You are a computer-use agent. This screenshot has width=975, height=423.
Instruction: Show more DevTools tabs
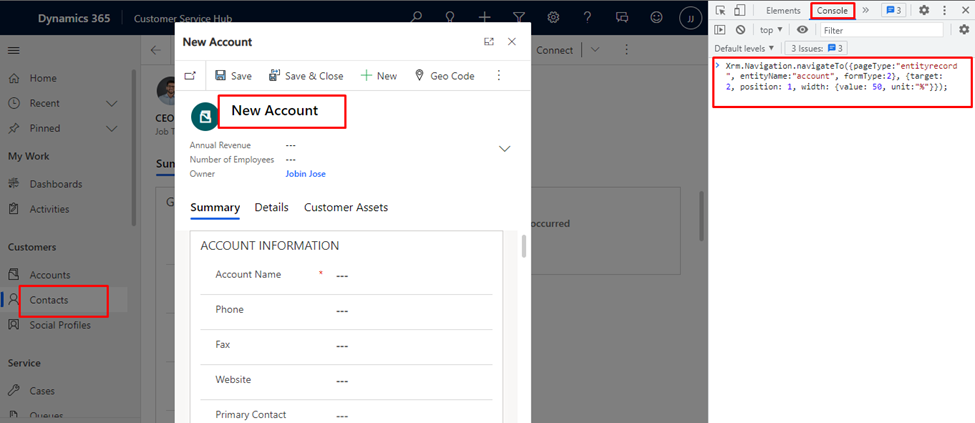pyautogui.click(x=865, y=11)
